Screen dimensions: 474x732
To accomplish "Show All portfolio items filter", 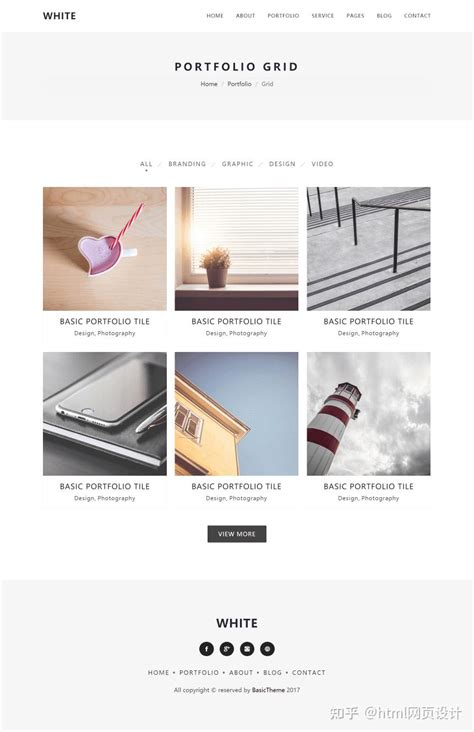I will pyautogui.click(x=146, y=164).
